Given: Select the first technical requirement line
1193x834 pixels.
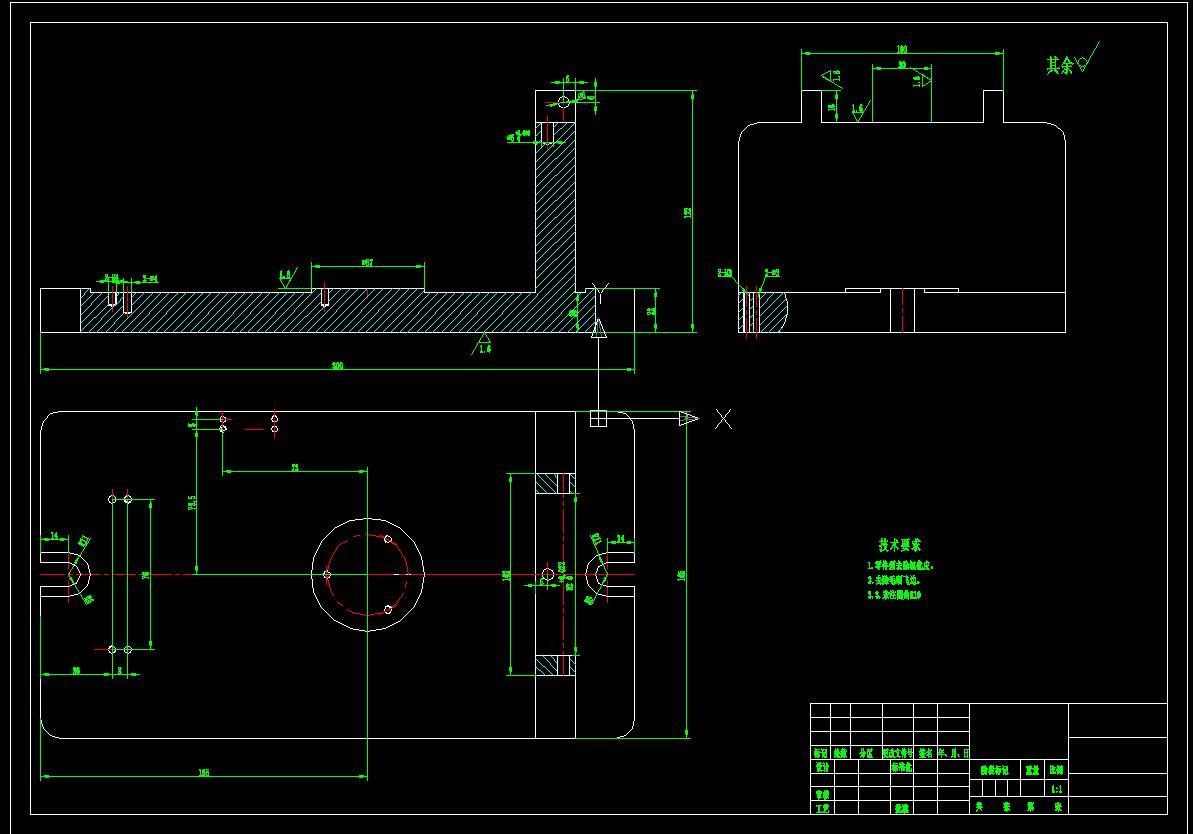Looking at the screenshot, I should tap(900, 565).
